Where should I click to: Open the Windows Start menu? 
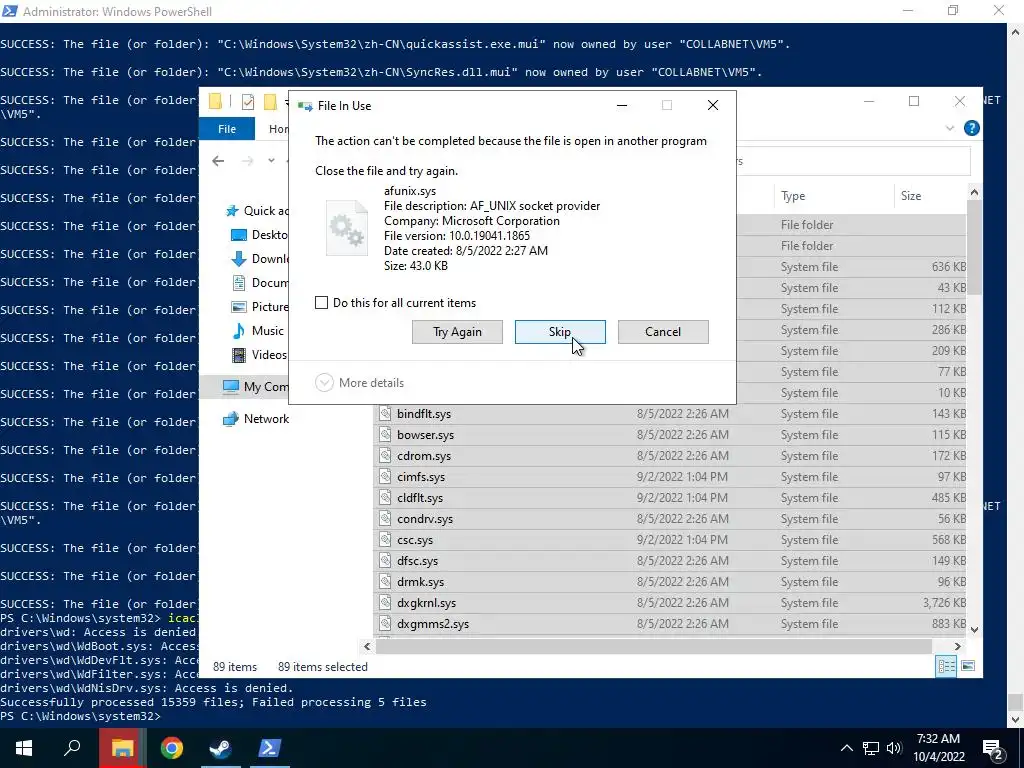24,748
